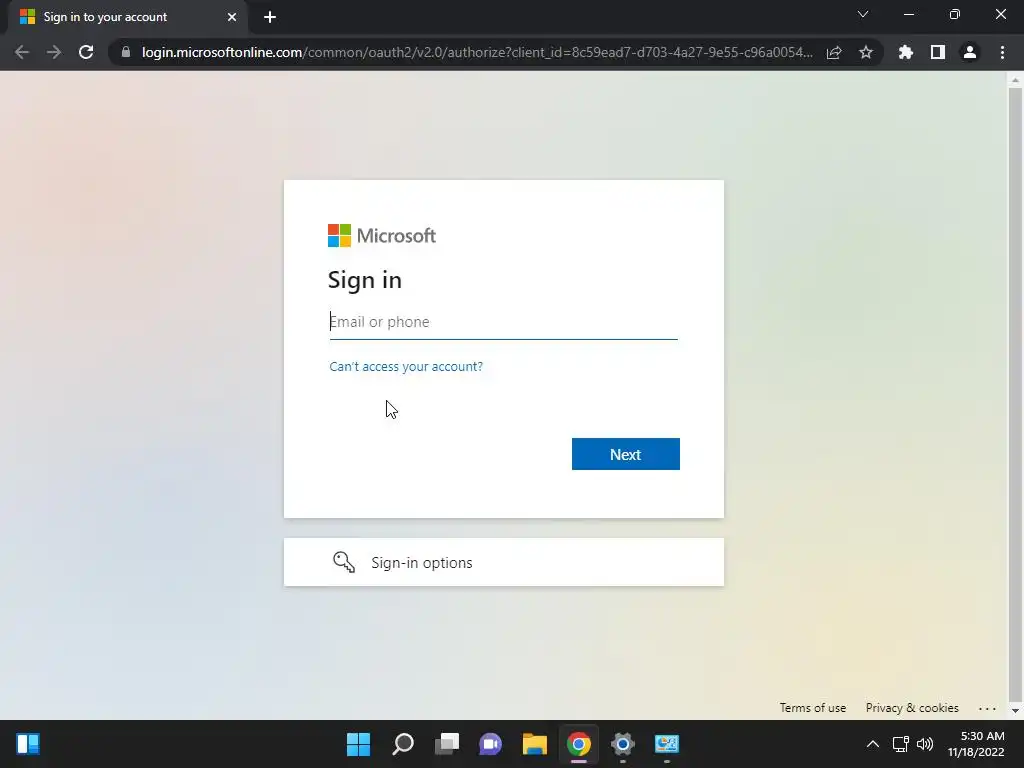Open the Privacy & cookies link
This screenshot has height=768, width=1024.
tap(912, 708)
